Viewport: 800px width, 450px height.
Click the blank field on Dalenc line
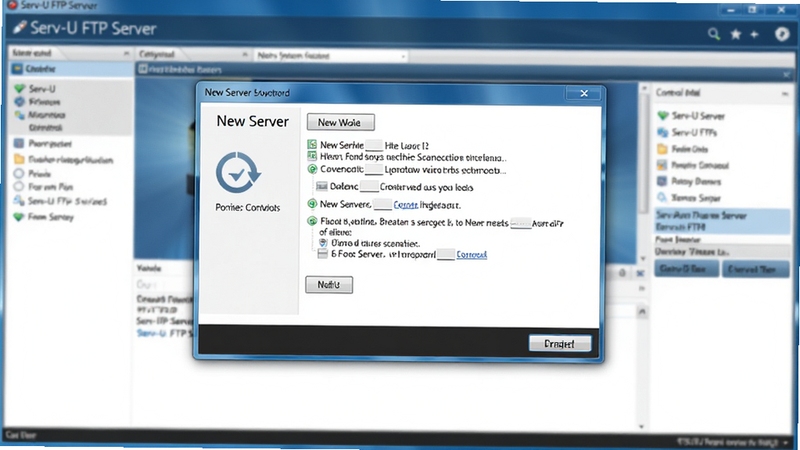pos(369,187)
